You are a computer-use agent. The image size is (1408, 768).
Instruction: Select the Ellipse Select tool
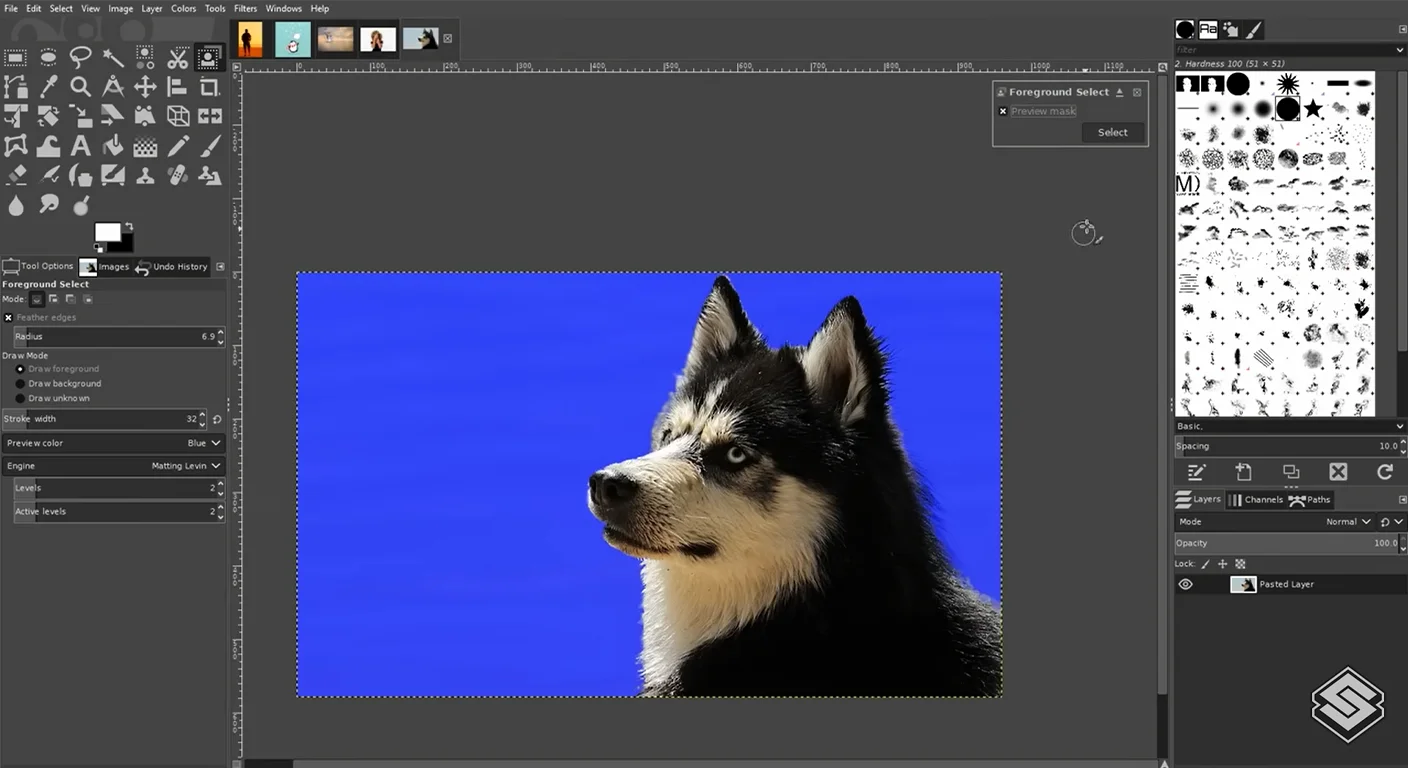[48, 57]
